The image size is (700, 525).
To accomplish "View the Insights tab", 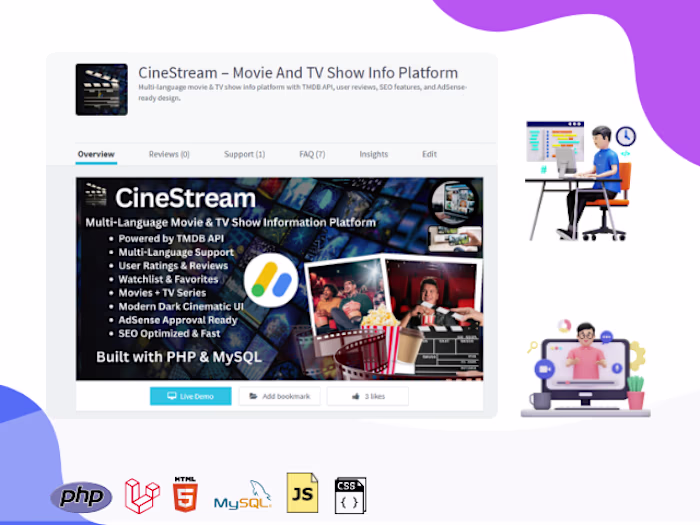I will coord(374,154).
